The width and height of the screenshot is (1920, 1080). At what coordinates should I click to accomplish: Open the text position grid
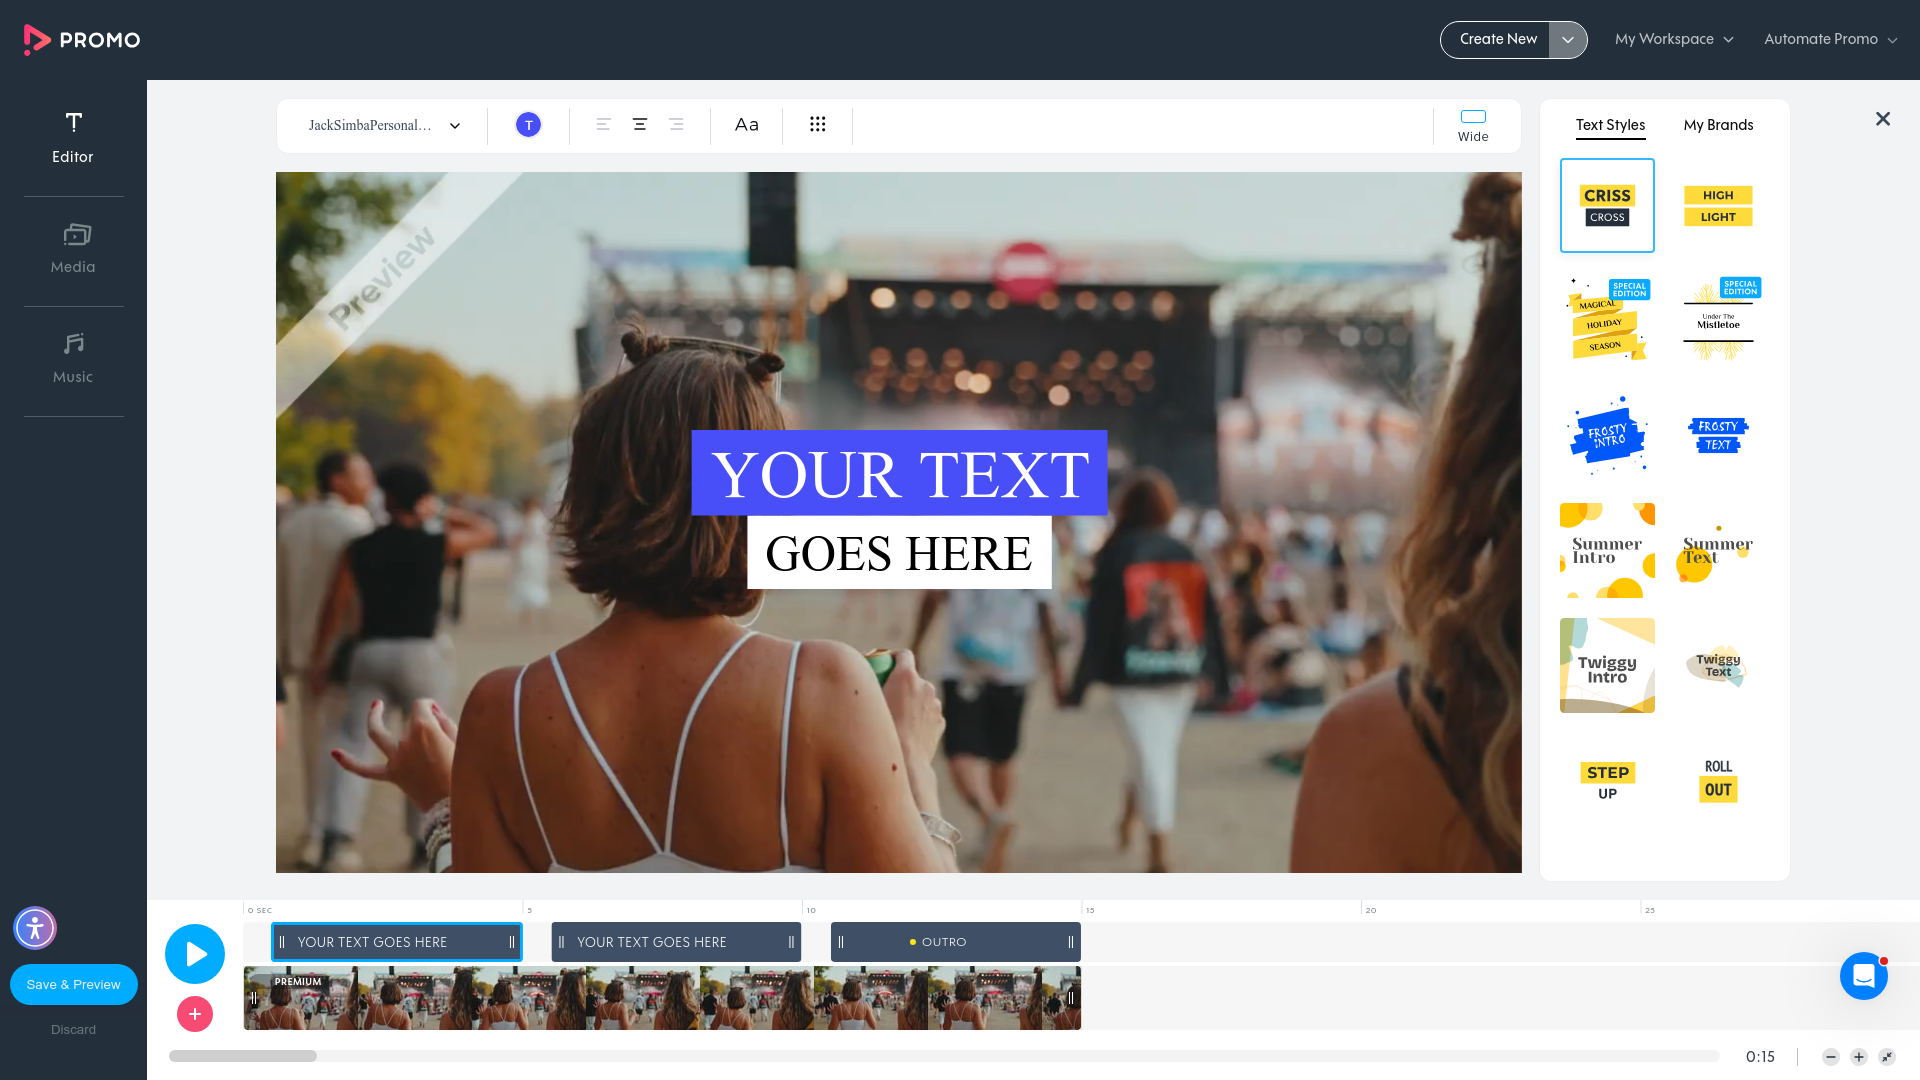click(x=818, y=124)
